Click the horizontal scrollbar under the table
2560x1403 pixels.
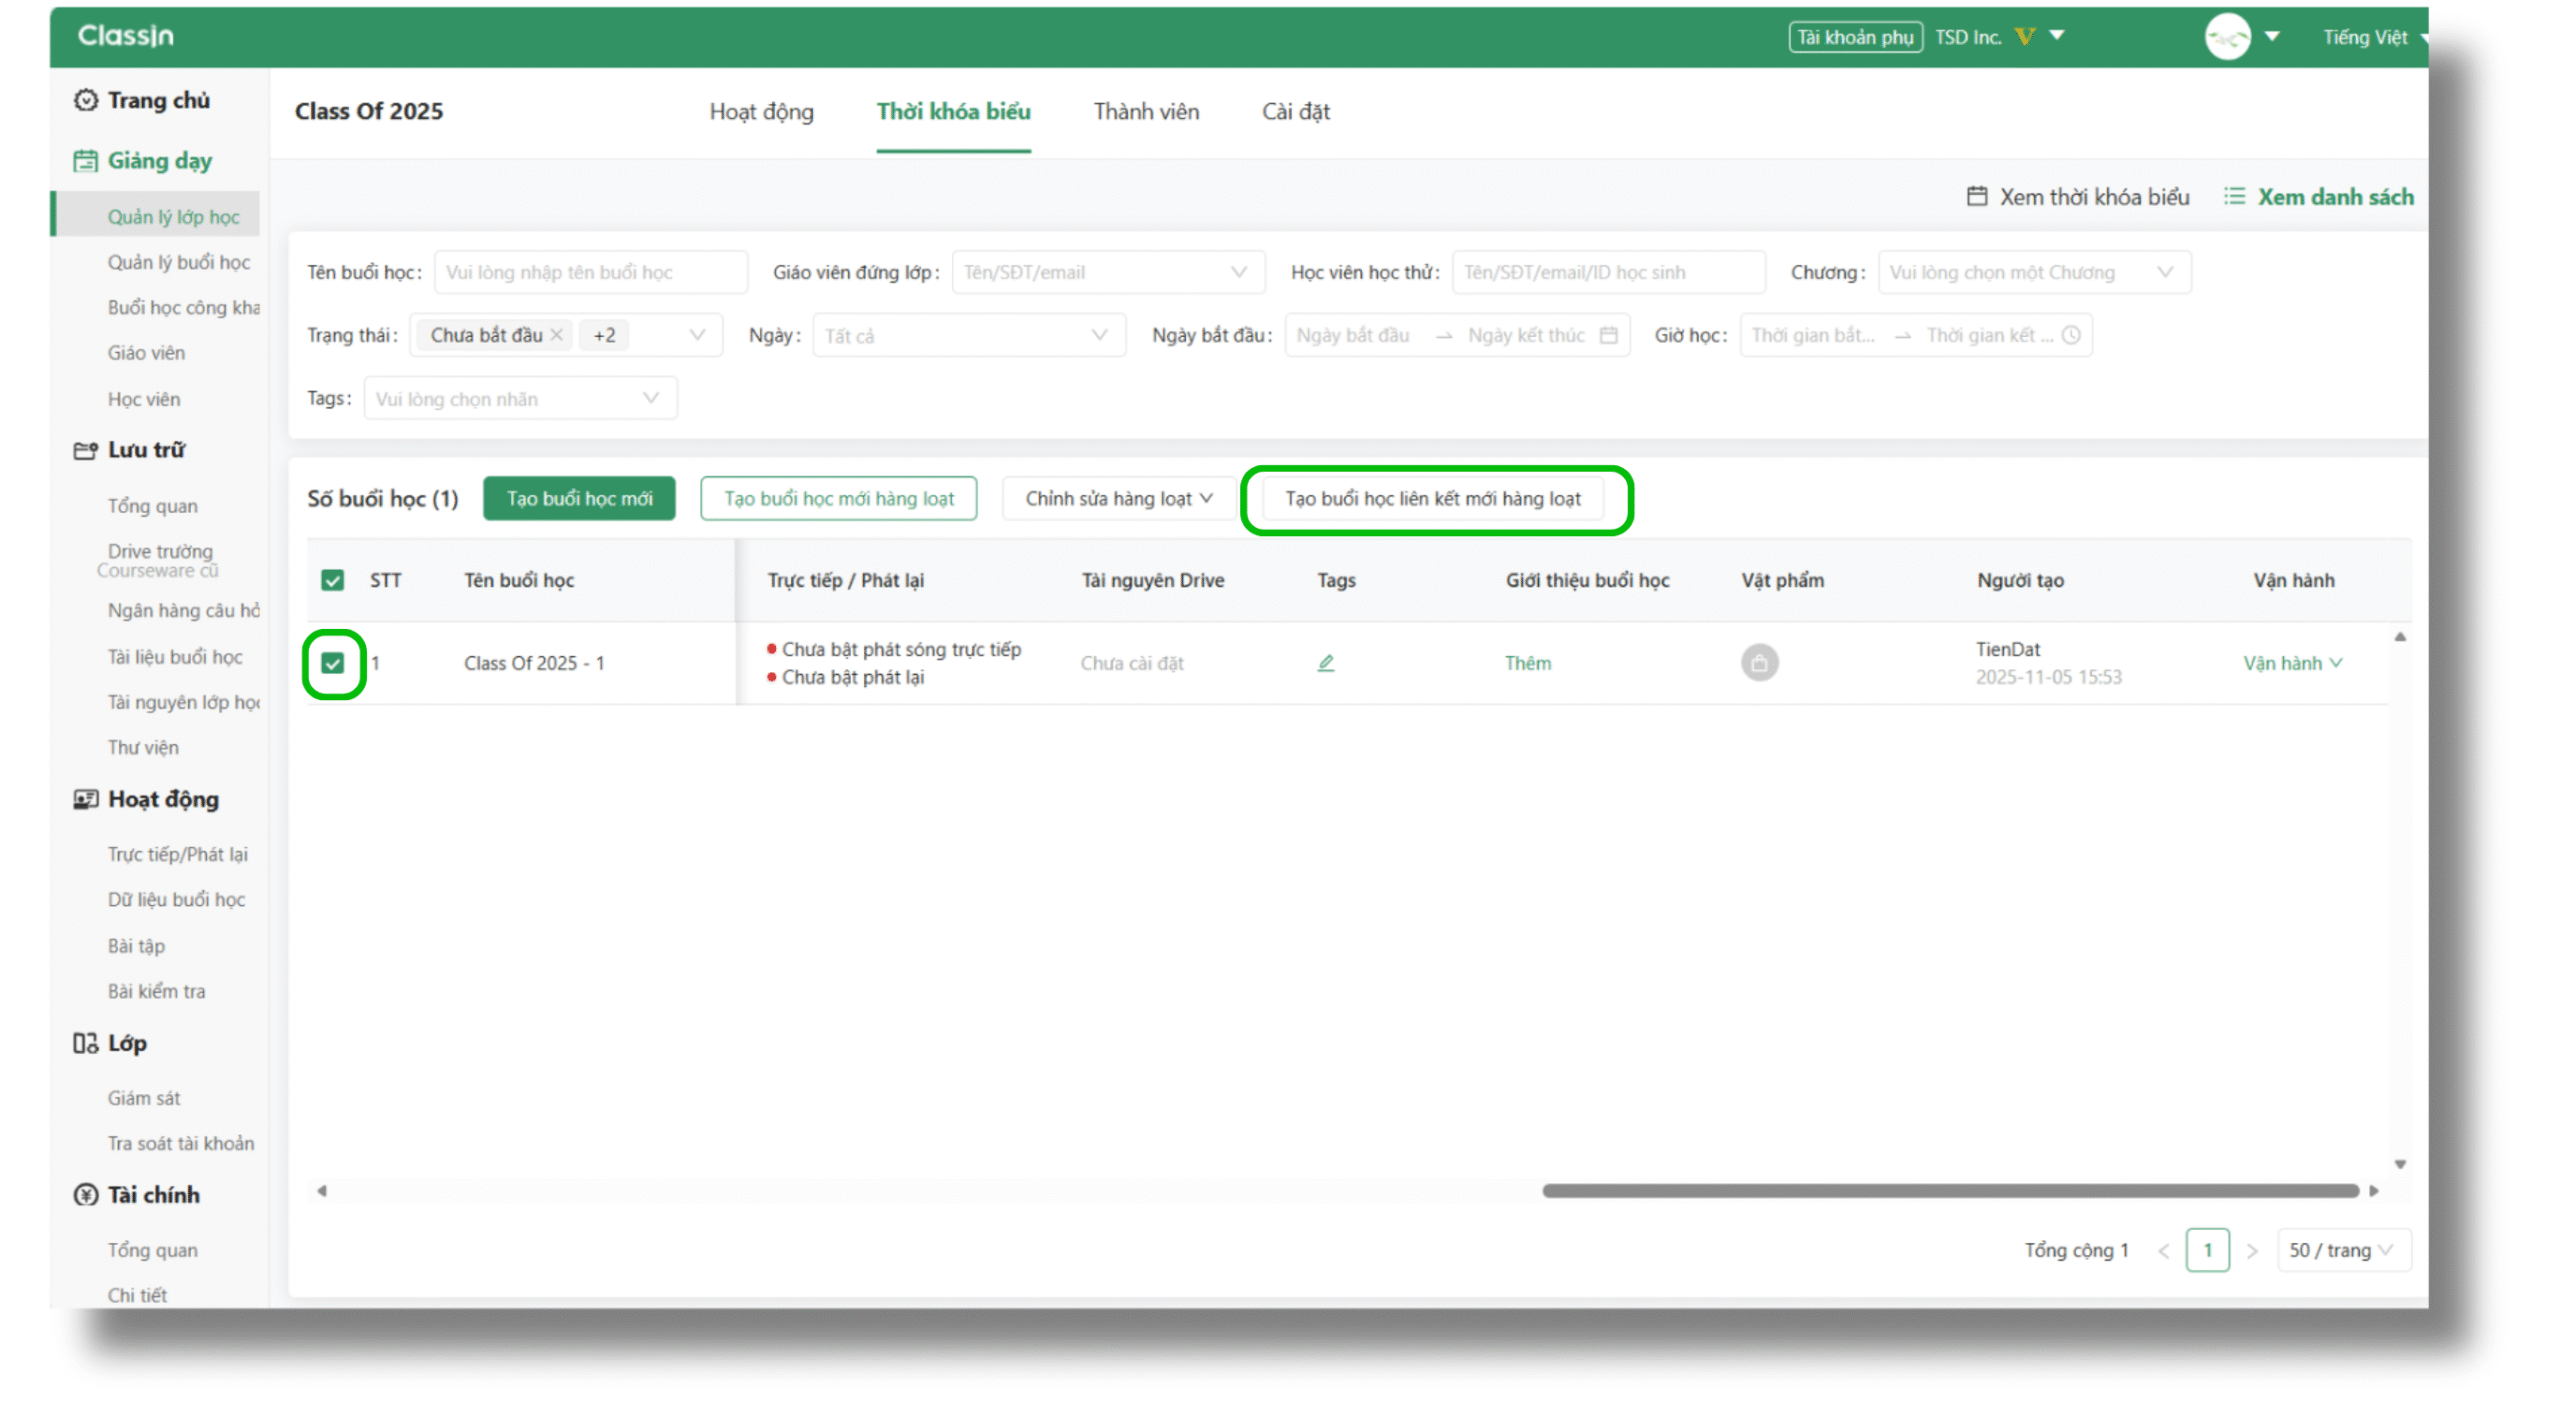click(x=1950, y=1190)
